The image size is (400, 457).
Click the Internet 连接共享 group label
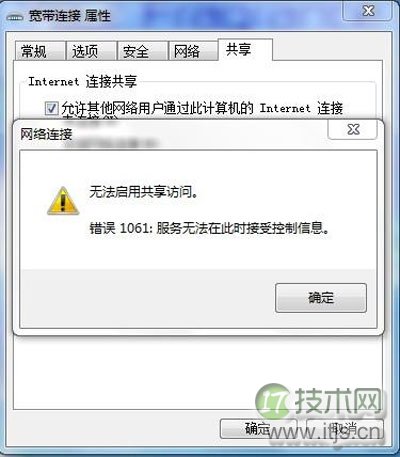pos(82,82)
